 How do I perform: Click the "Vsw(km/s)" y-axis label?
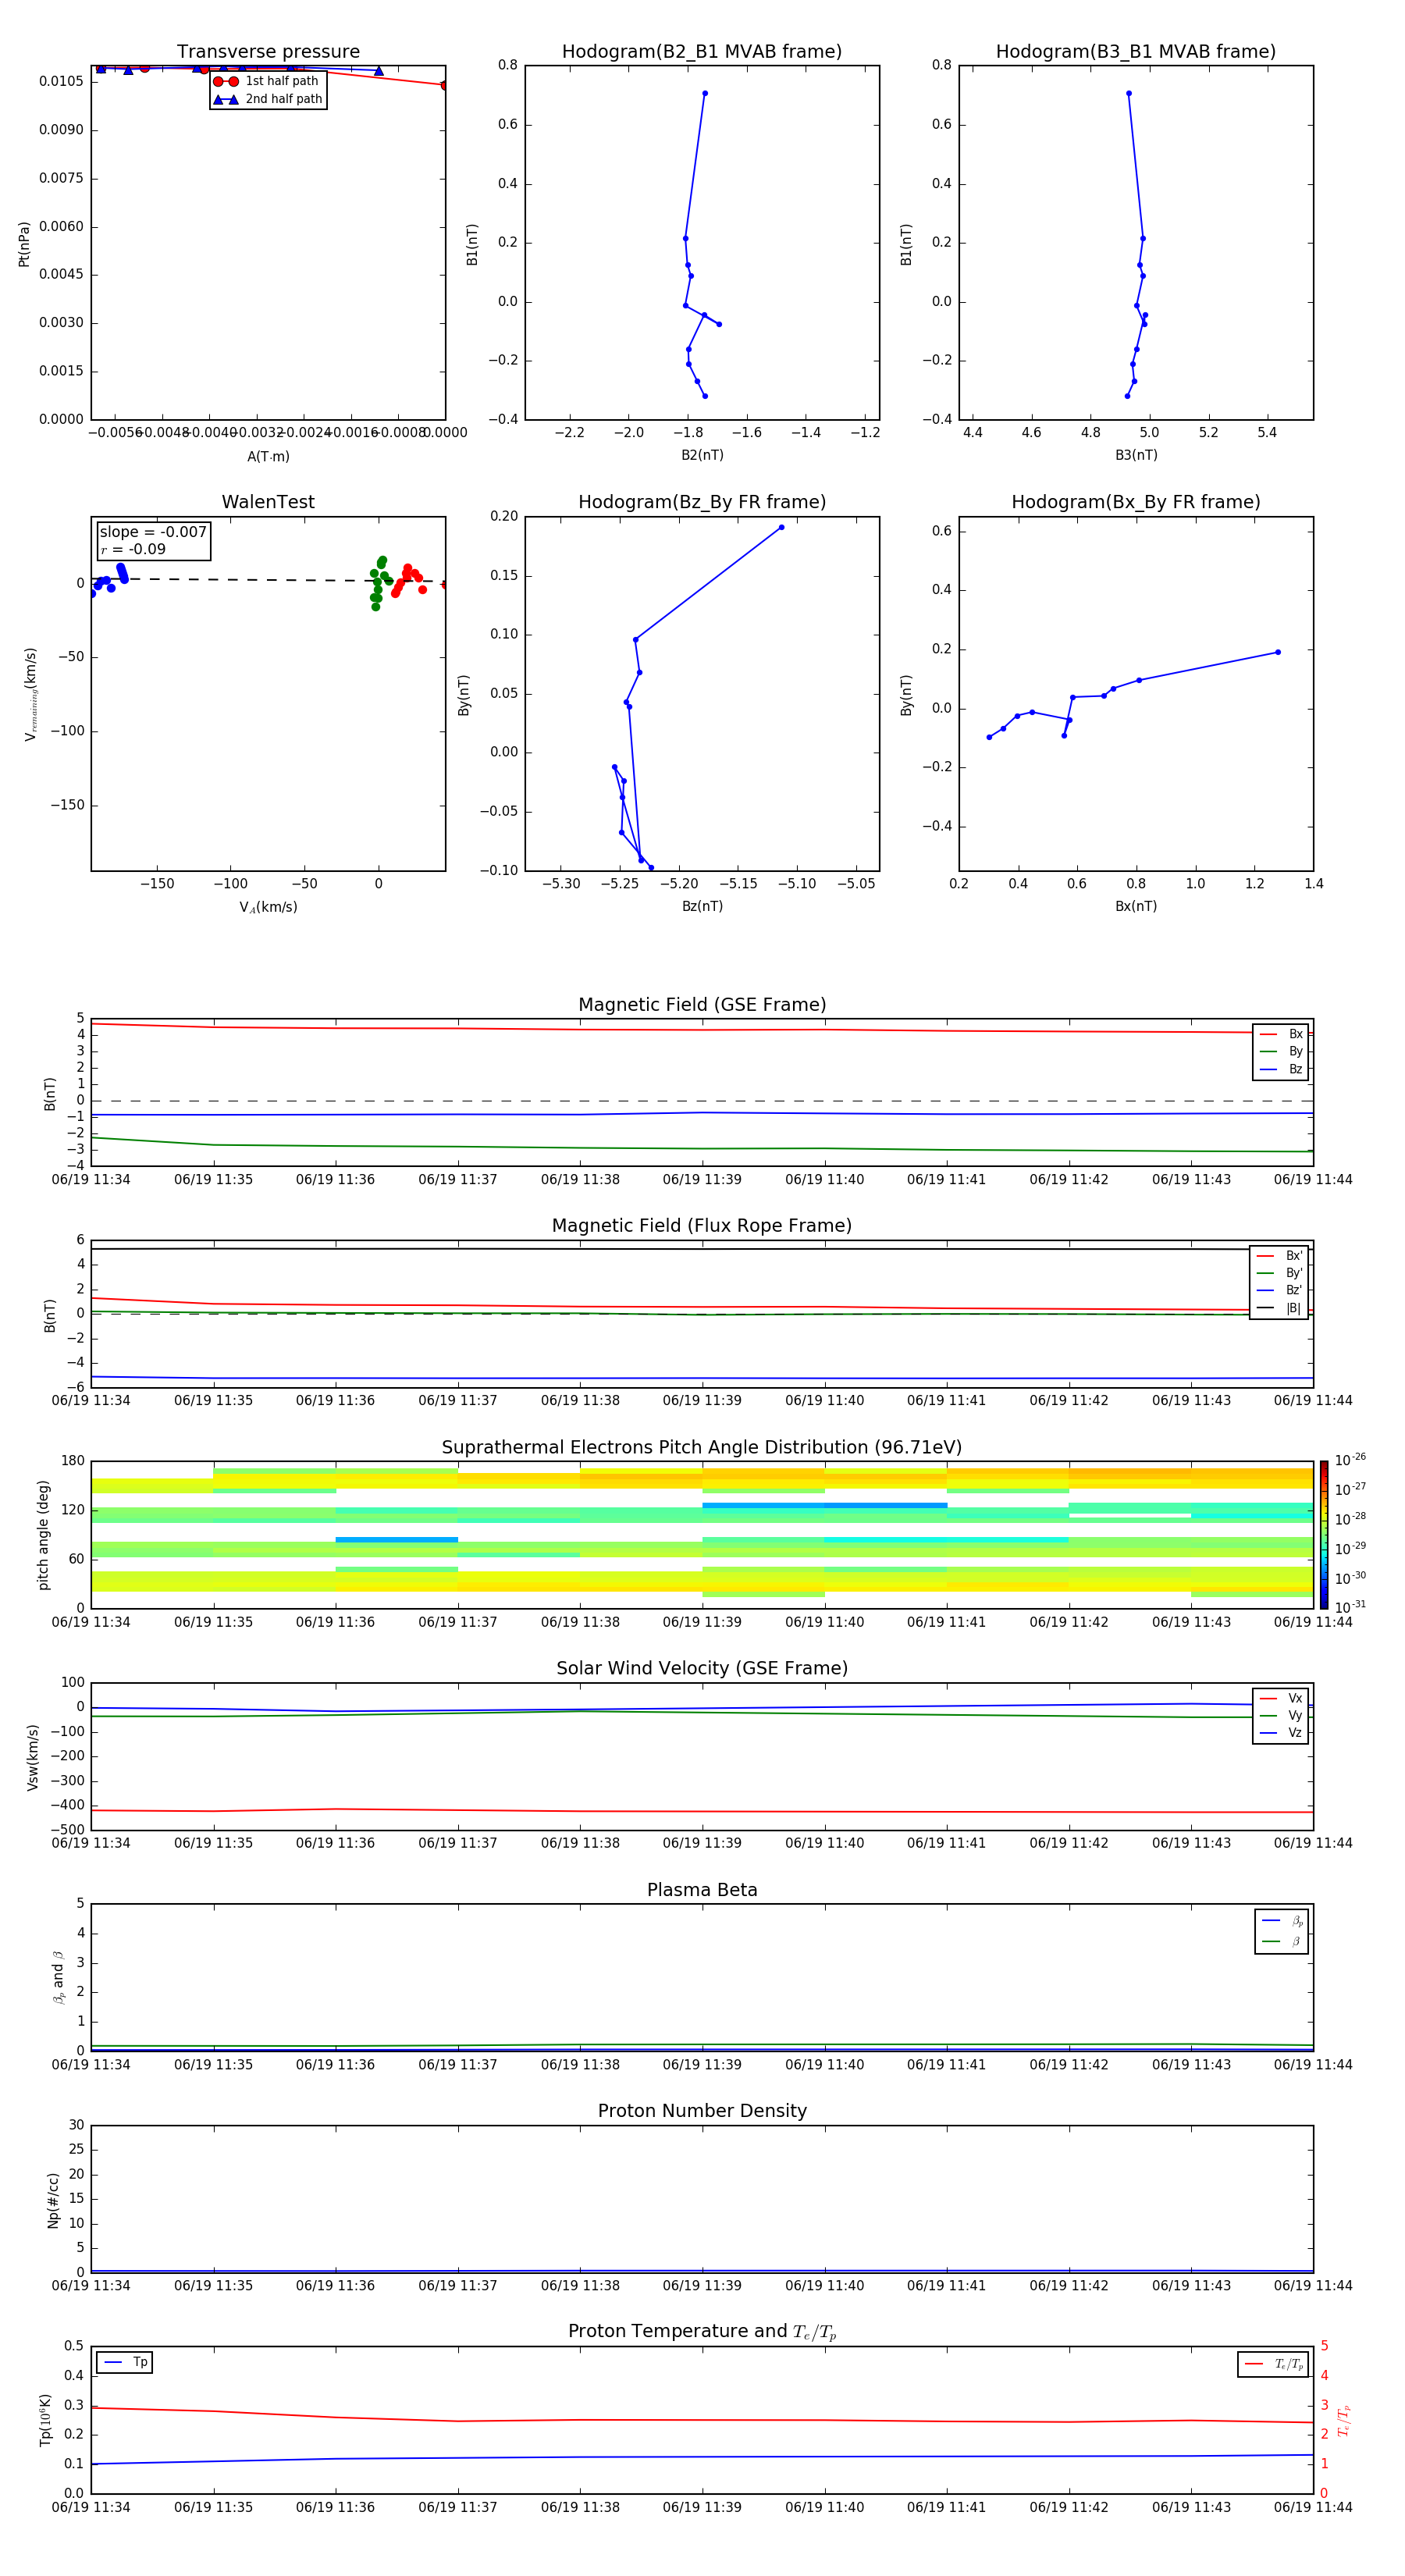(x=33, y=1757)
